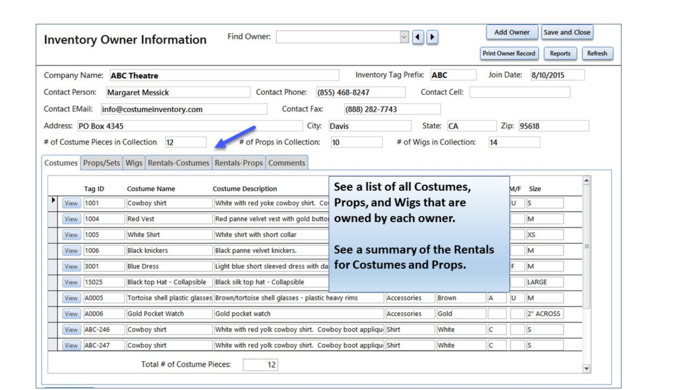View costume with Tag ID 1001

pos(71,203)
